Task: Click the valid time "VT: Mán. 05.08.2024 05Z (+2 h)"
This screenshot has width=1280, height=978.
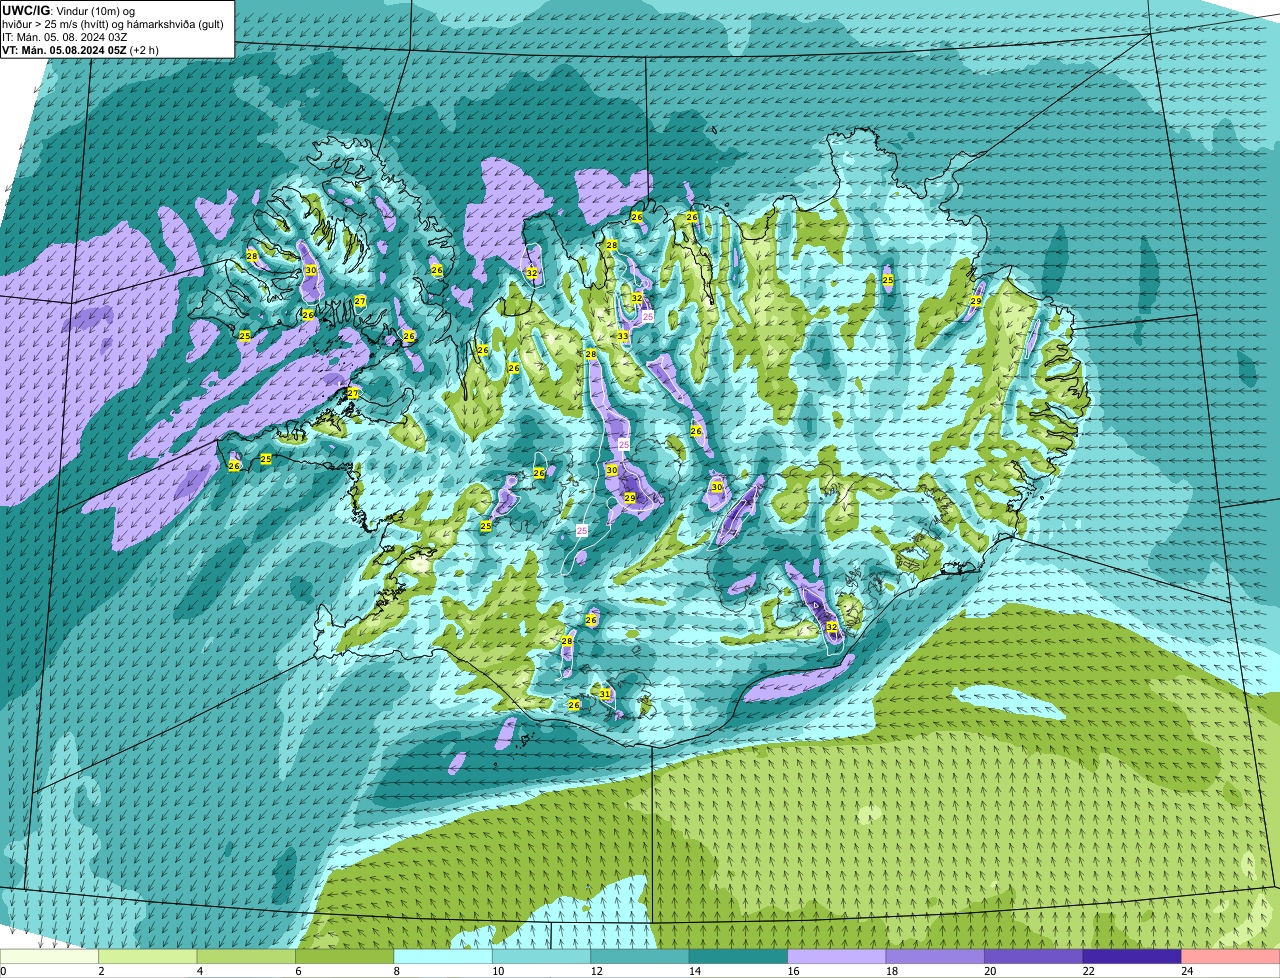Action: (81, 49)
